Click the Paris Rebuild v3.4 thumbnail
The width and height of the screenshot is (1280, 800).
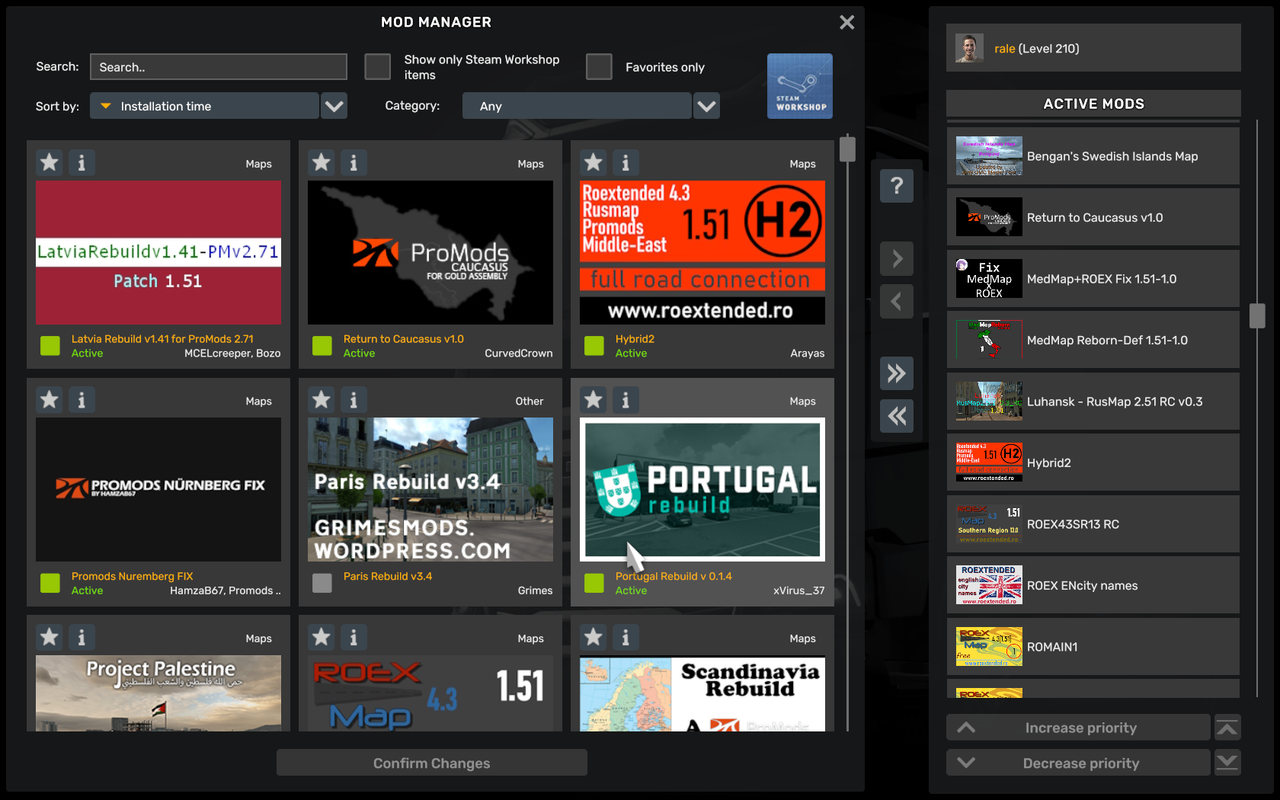pyautogui.click(x=430, y=489)
